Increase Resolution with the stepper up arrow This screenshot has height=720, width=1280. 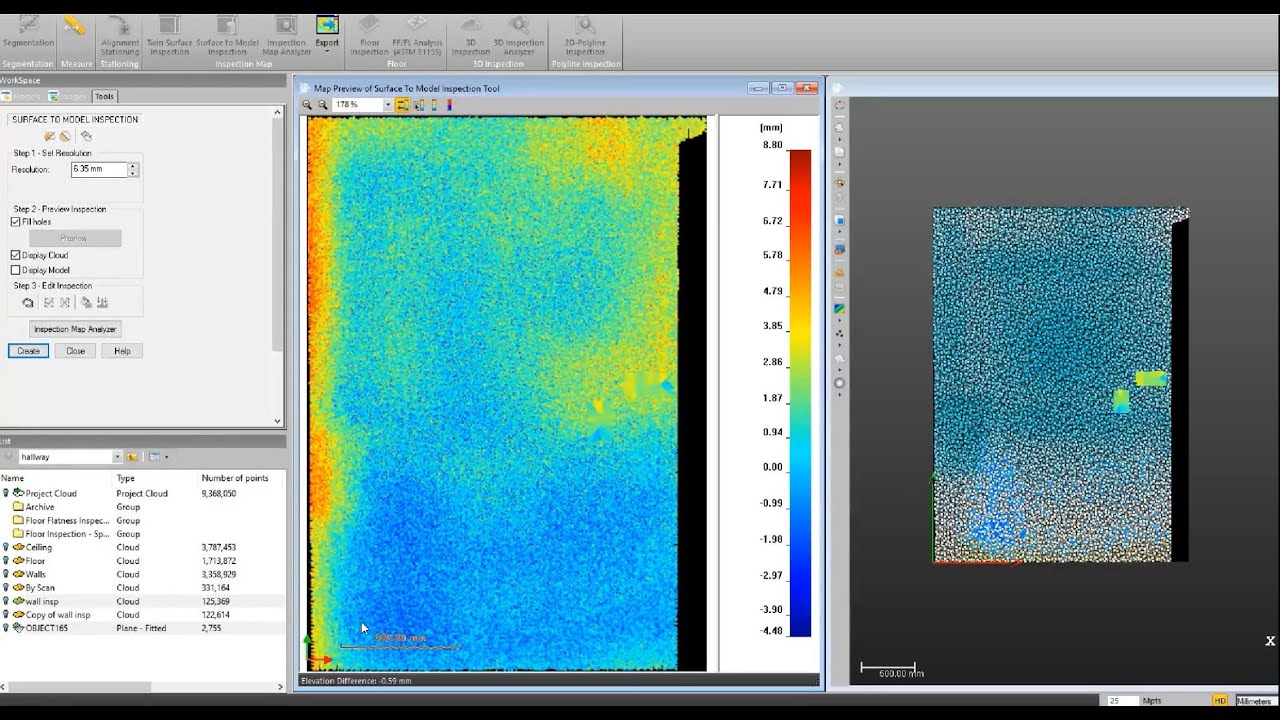click(x=132, y=166)
